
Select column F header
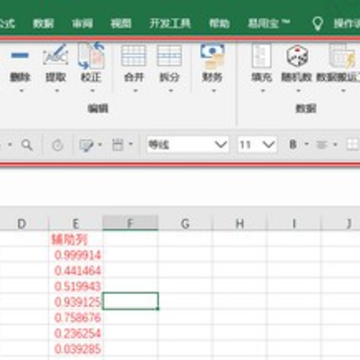pos(130,224)
